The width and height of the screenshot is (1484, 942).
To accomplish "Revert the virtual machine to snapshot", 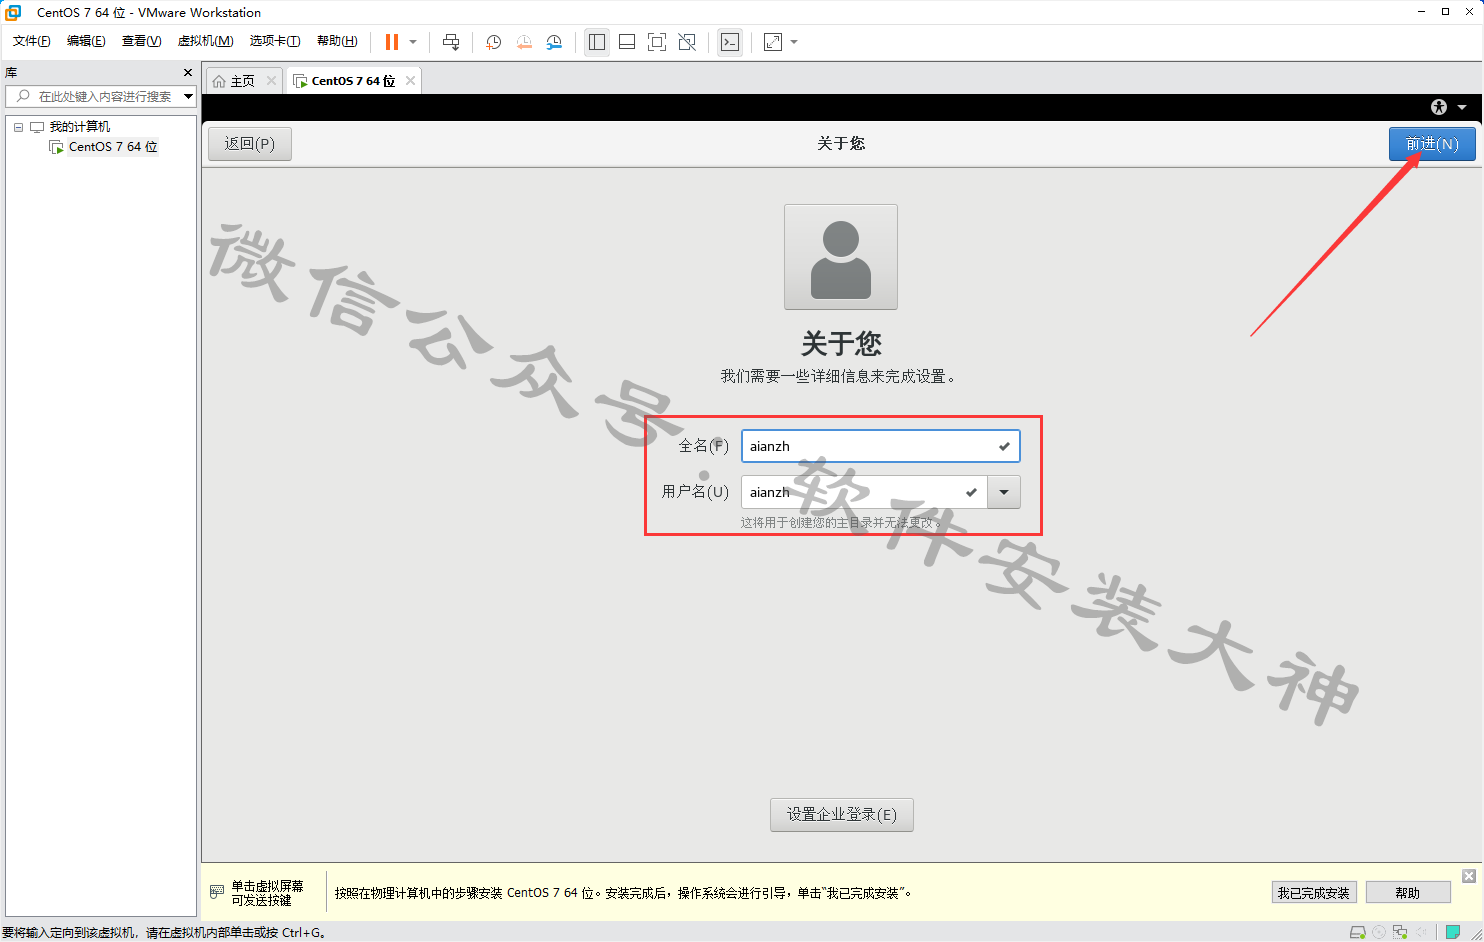I will coord(524,42).
